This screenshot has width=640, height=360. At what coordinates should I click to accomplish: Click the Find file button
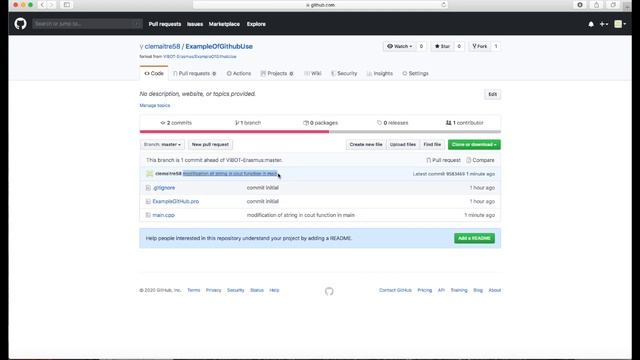tap(432, 144)
